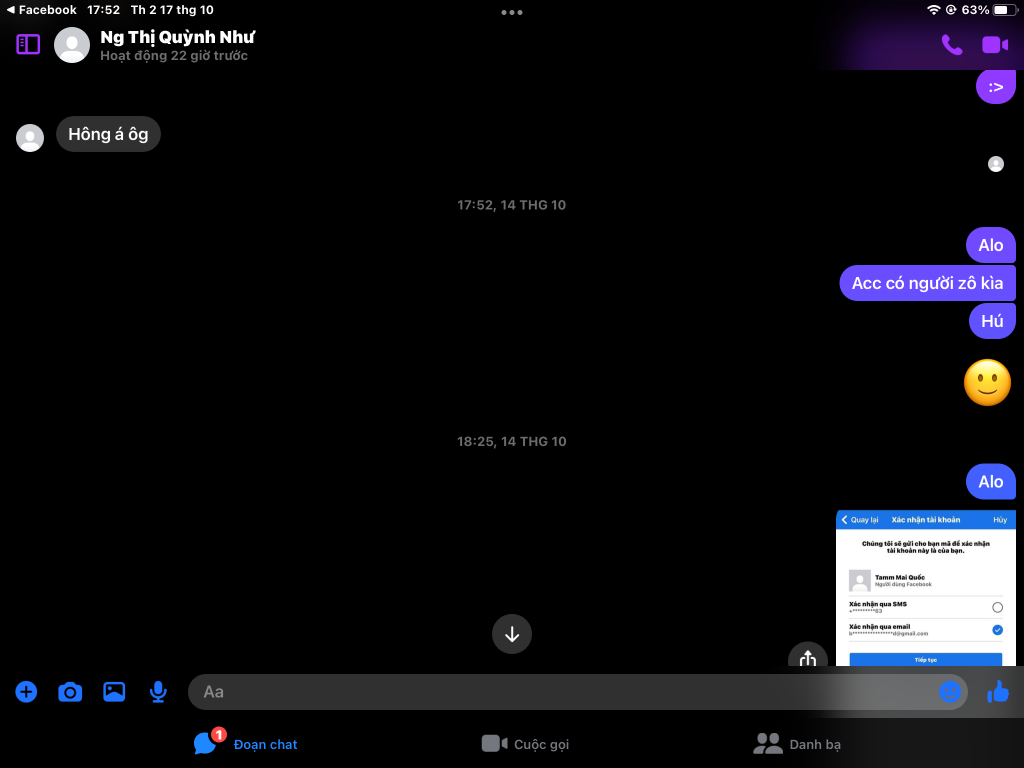The height and width of the screenshot is (768, 1024).
Task: Go back to Facebook app
Action: (41, 10)
